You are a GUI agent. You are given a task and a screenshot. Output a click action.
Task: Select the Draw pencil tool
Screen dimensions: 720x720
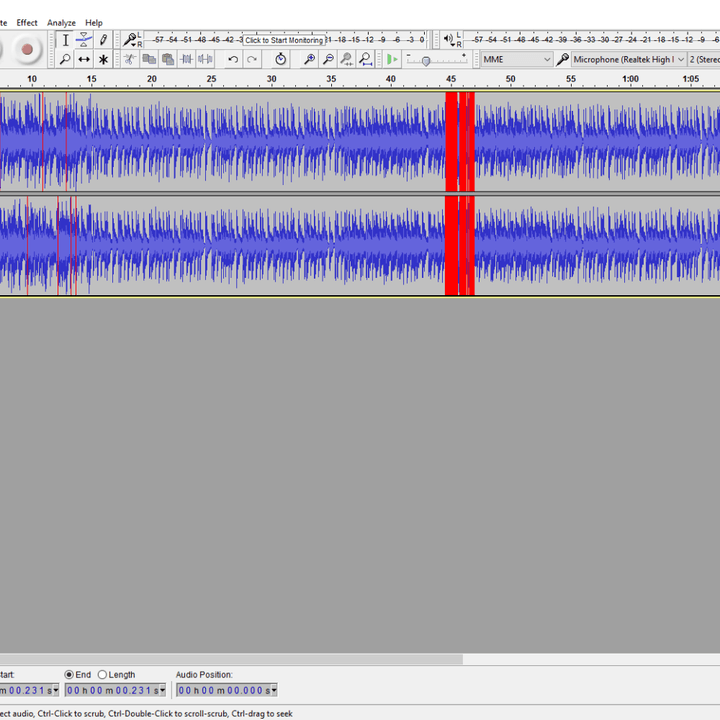coord(103,40)
